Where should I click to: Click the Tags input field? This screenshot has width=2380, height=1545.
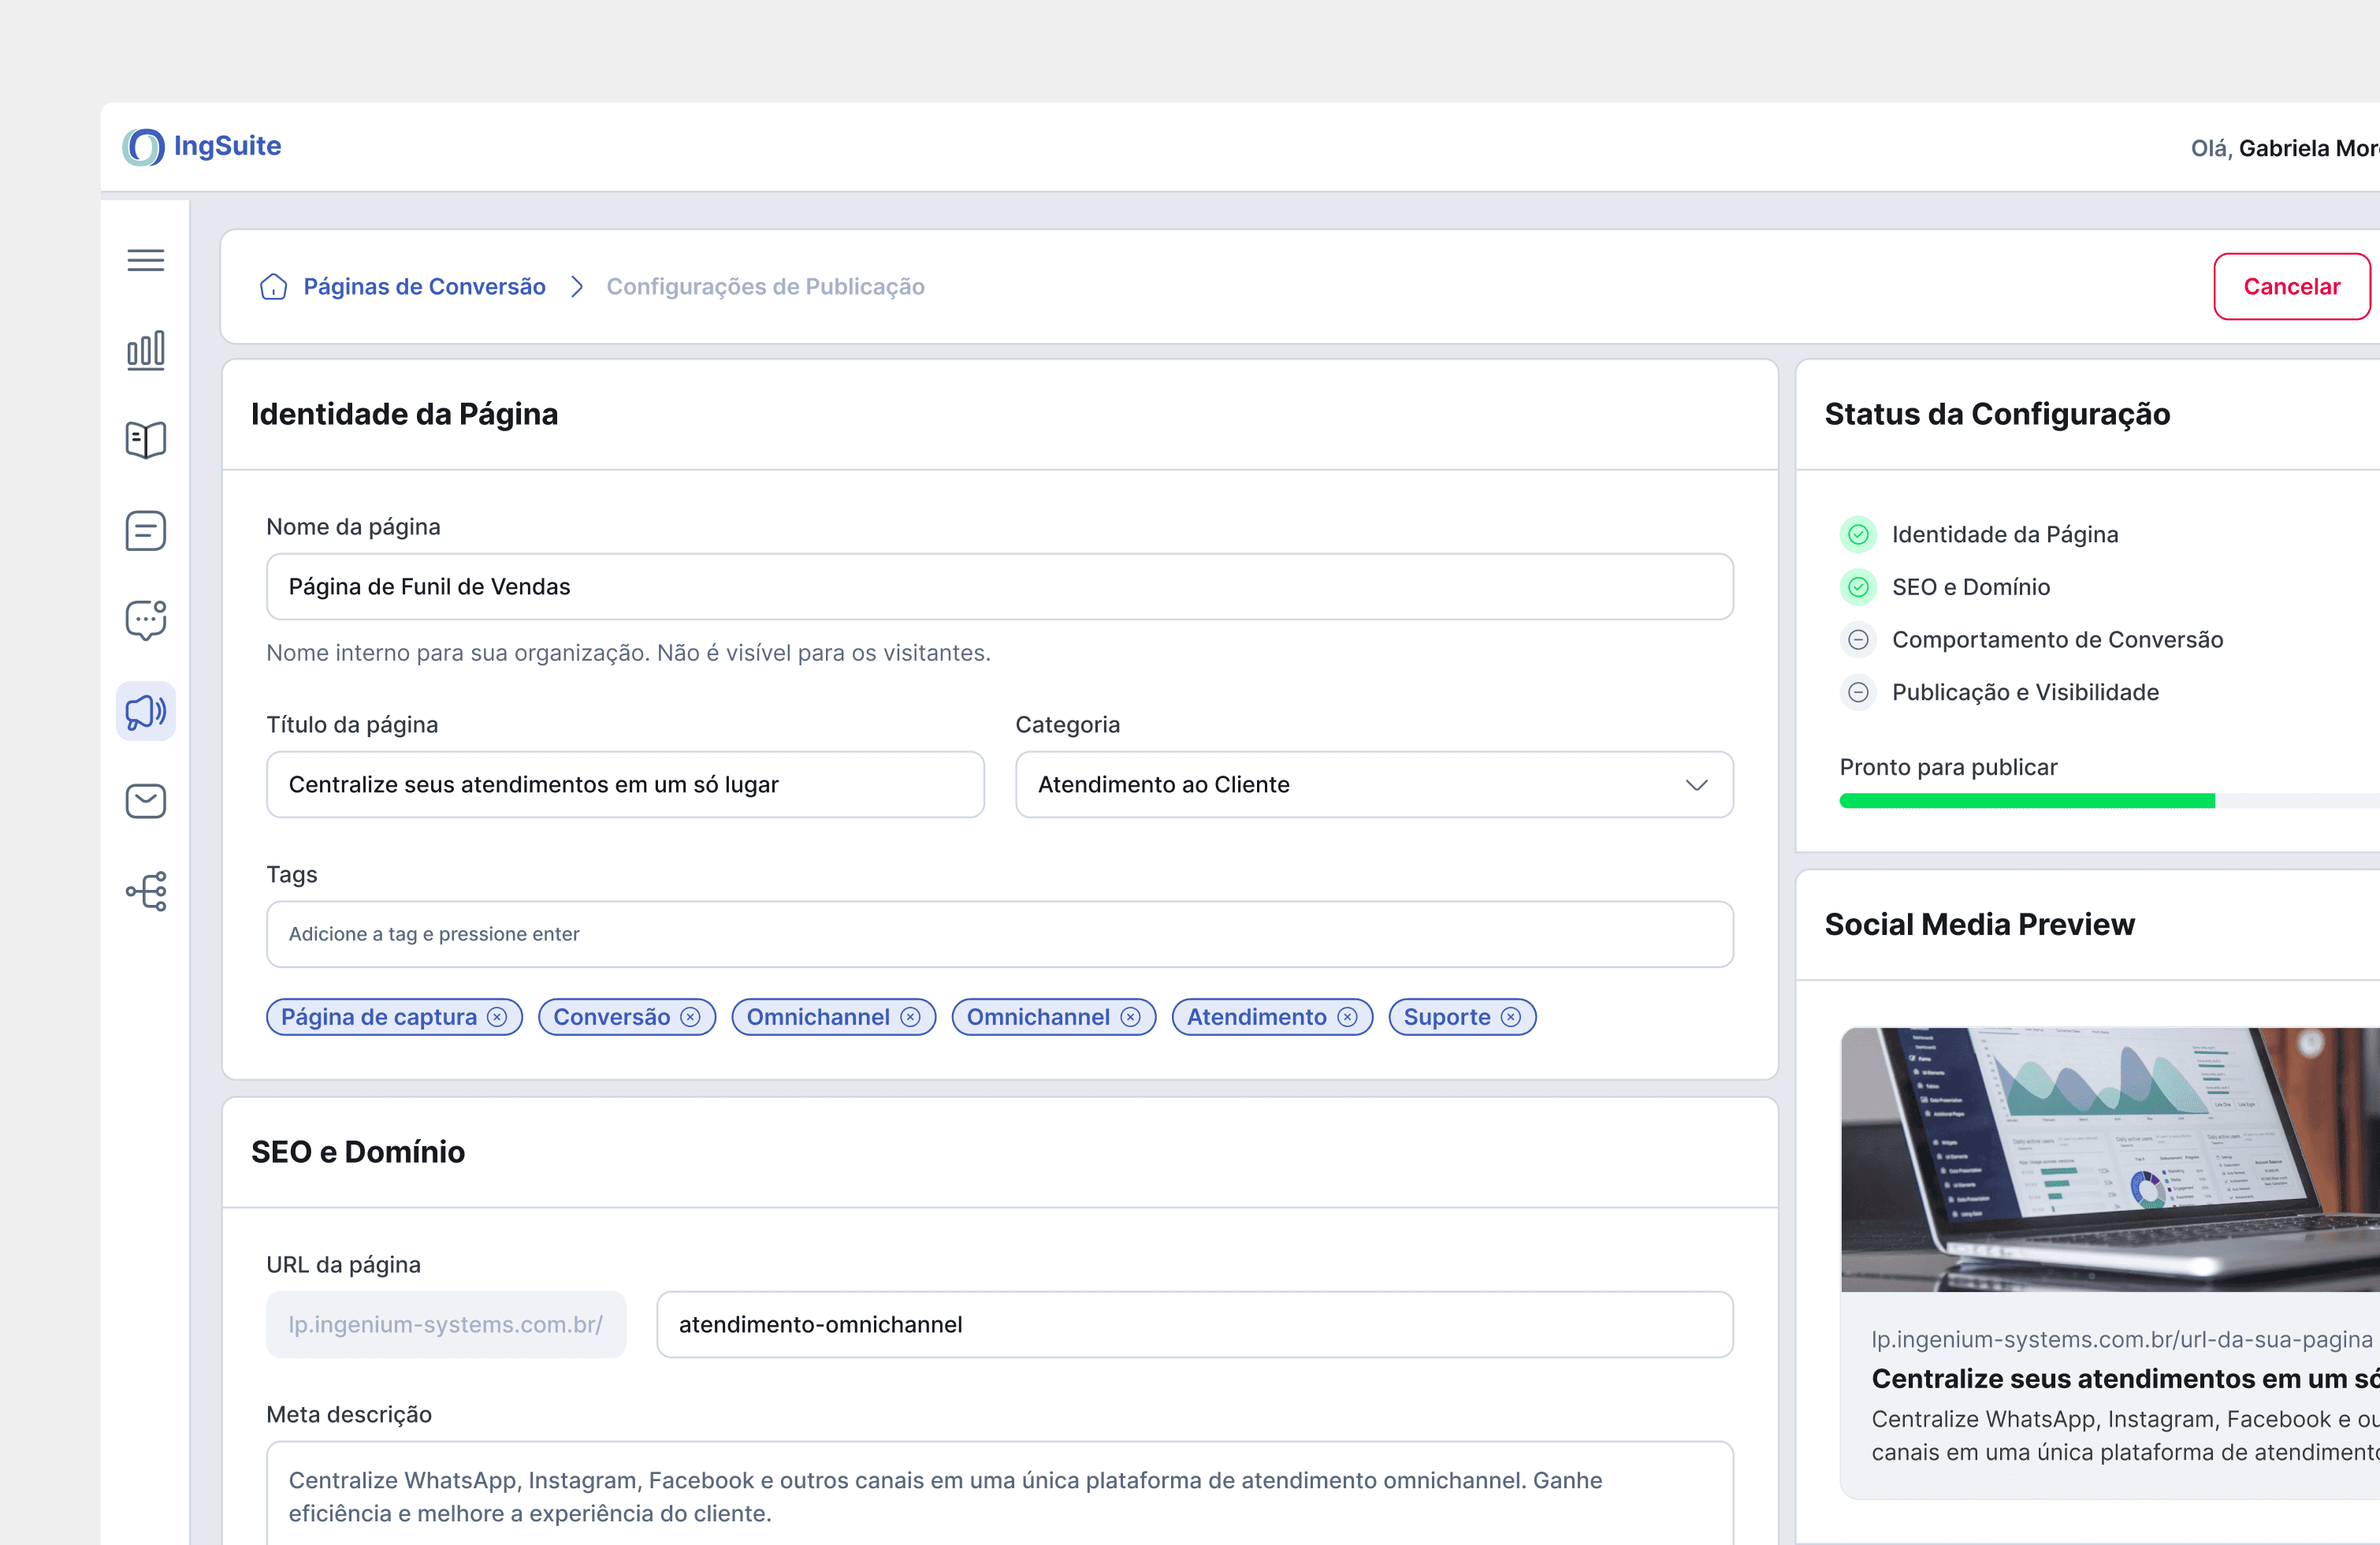pyautogui.click(x=999, y=934)
